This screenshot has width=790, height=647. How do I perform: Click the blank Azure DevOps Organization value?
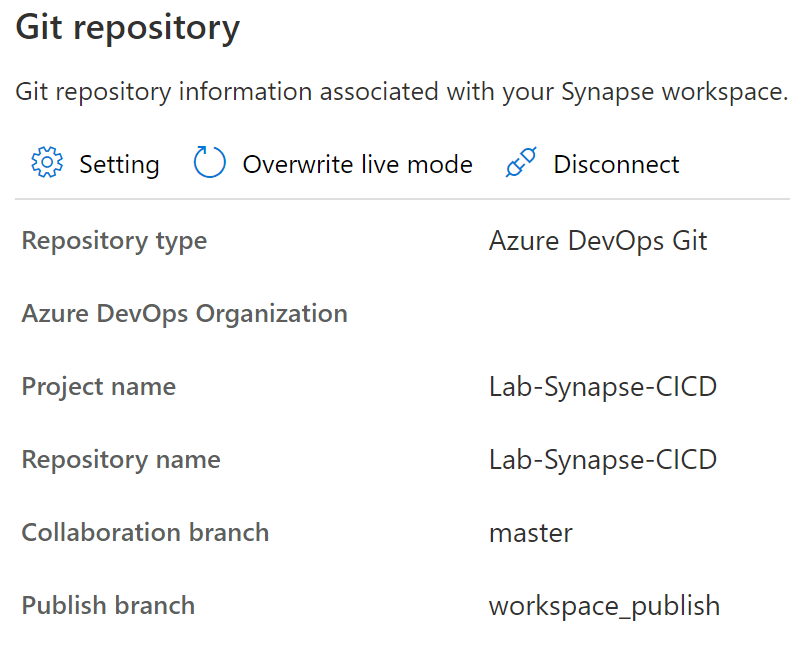598,314
